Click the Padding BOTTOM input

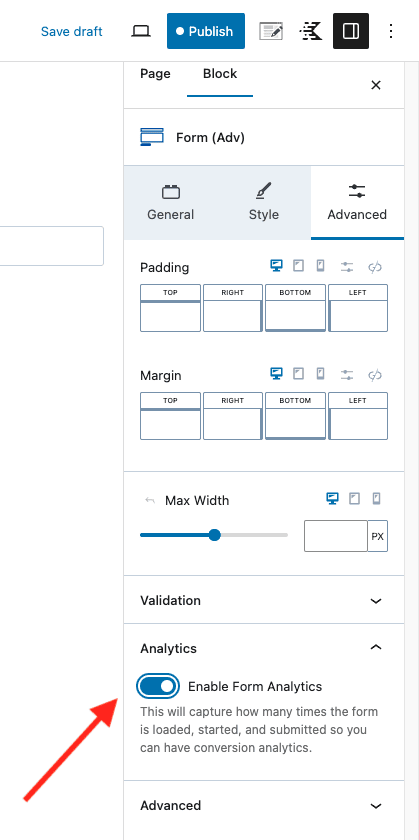coord(295,316)
